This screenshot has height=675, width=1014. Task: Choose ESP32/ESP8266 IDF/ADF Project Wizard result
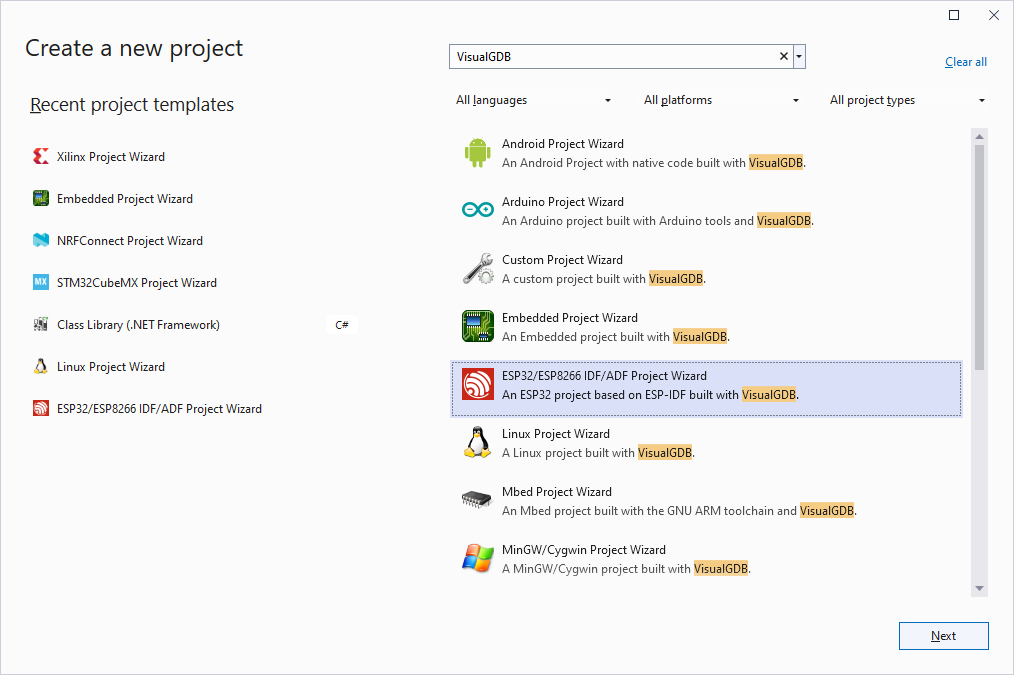[x=706, y=389]
